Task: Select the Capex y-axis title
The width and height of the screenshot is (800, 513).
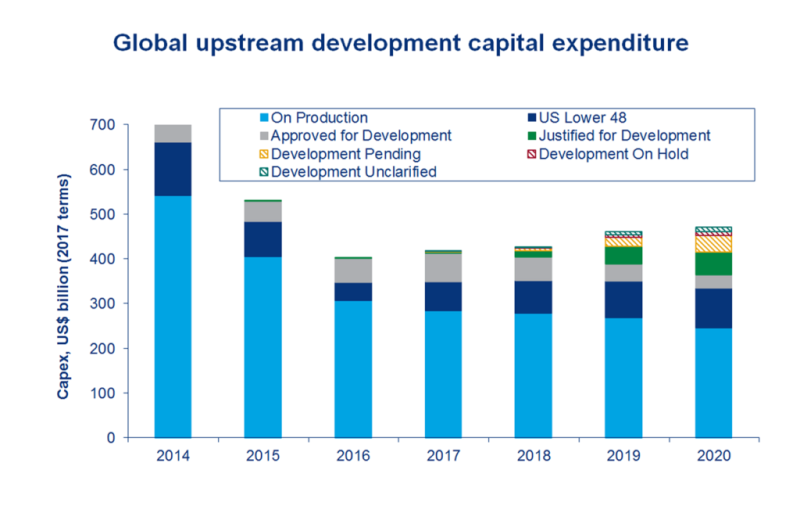Action: point(63,281)
